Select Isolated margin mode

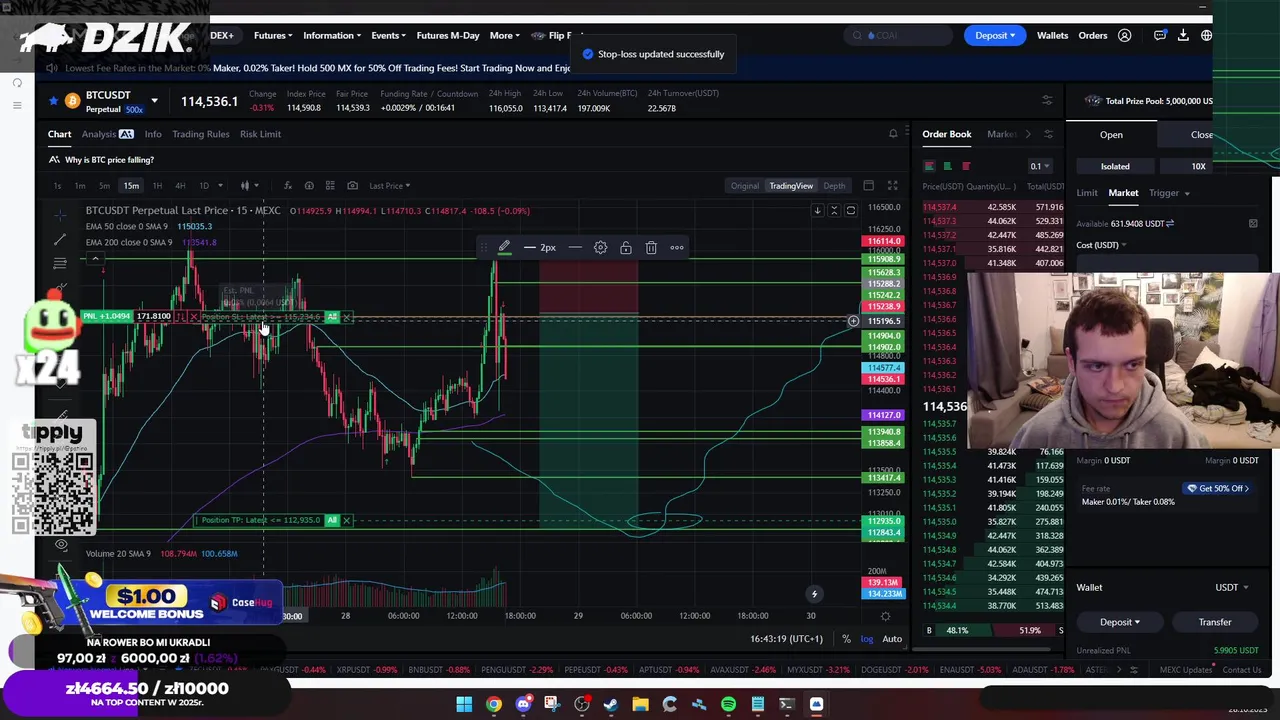point(1115,167)
